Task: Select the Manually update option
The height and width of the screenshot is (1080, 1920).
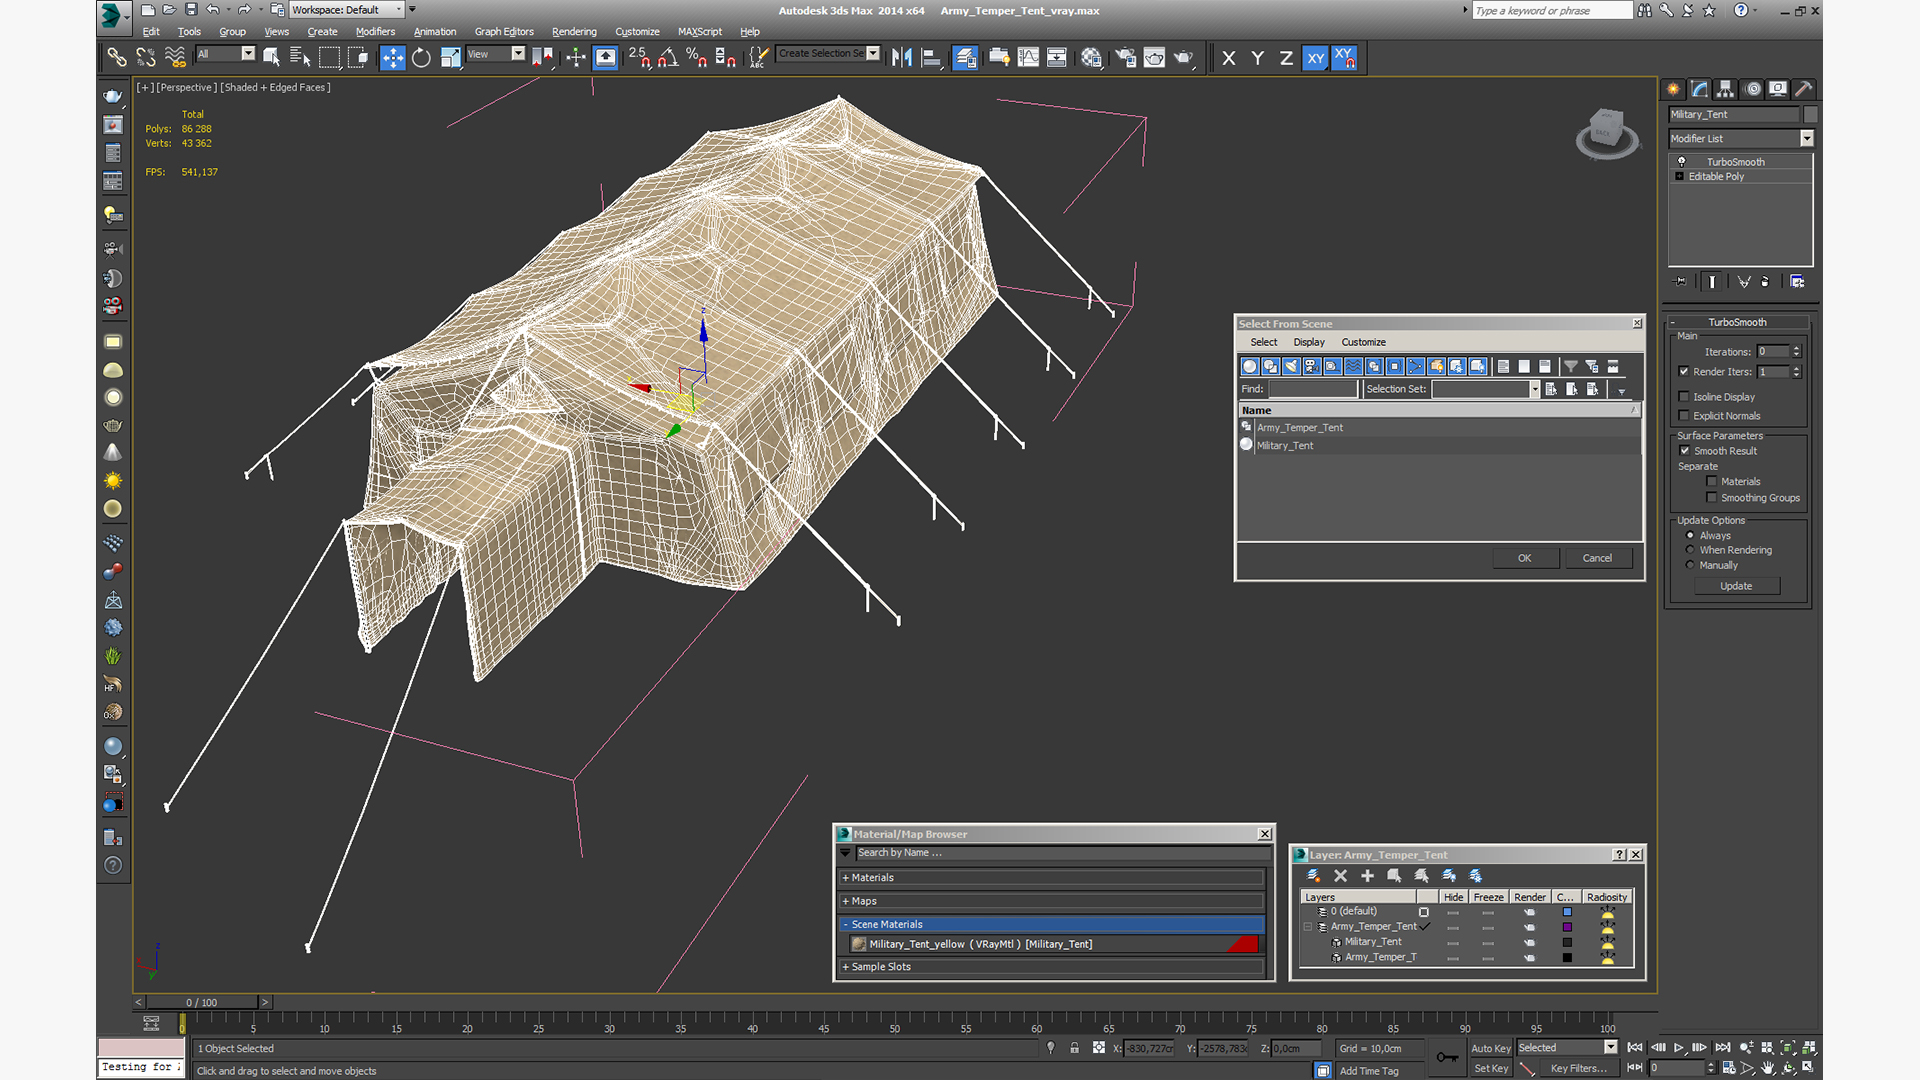Action: 1690,565
